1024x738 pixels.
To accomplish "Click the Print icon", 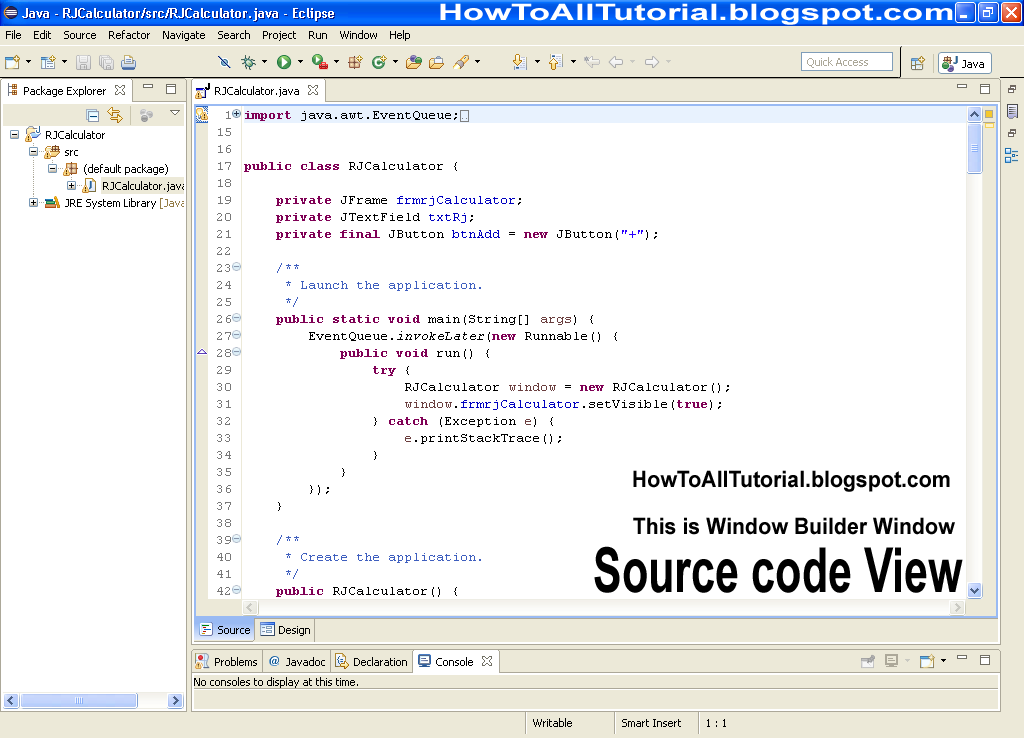I will click(x=129, y=63).
